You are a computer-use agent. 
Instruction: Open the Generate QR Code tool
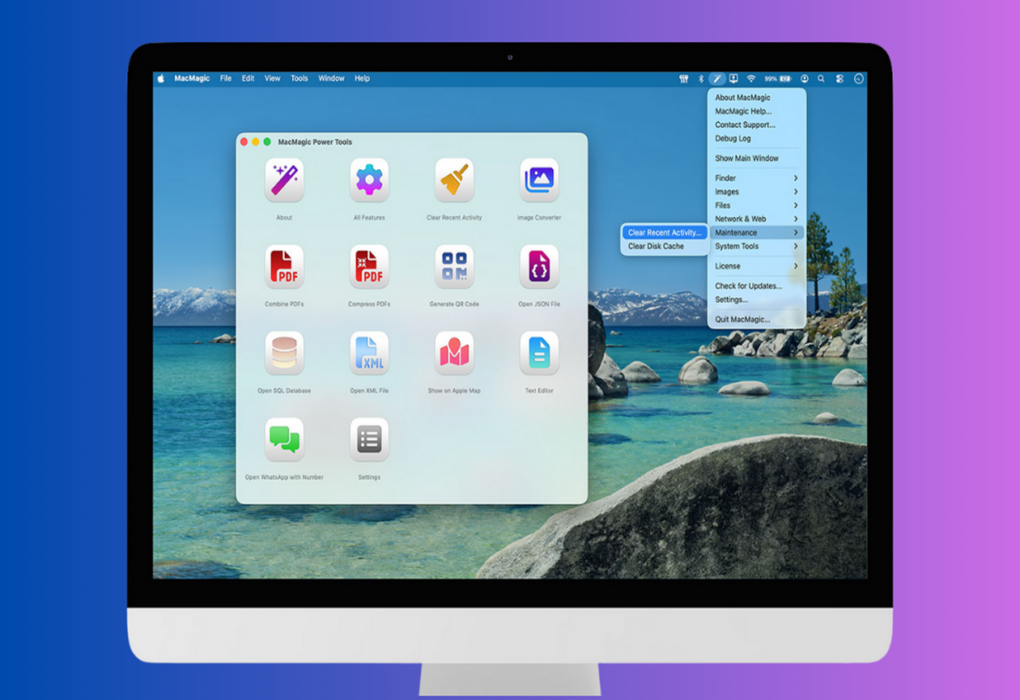point(454,267)
